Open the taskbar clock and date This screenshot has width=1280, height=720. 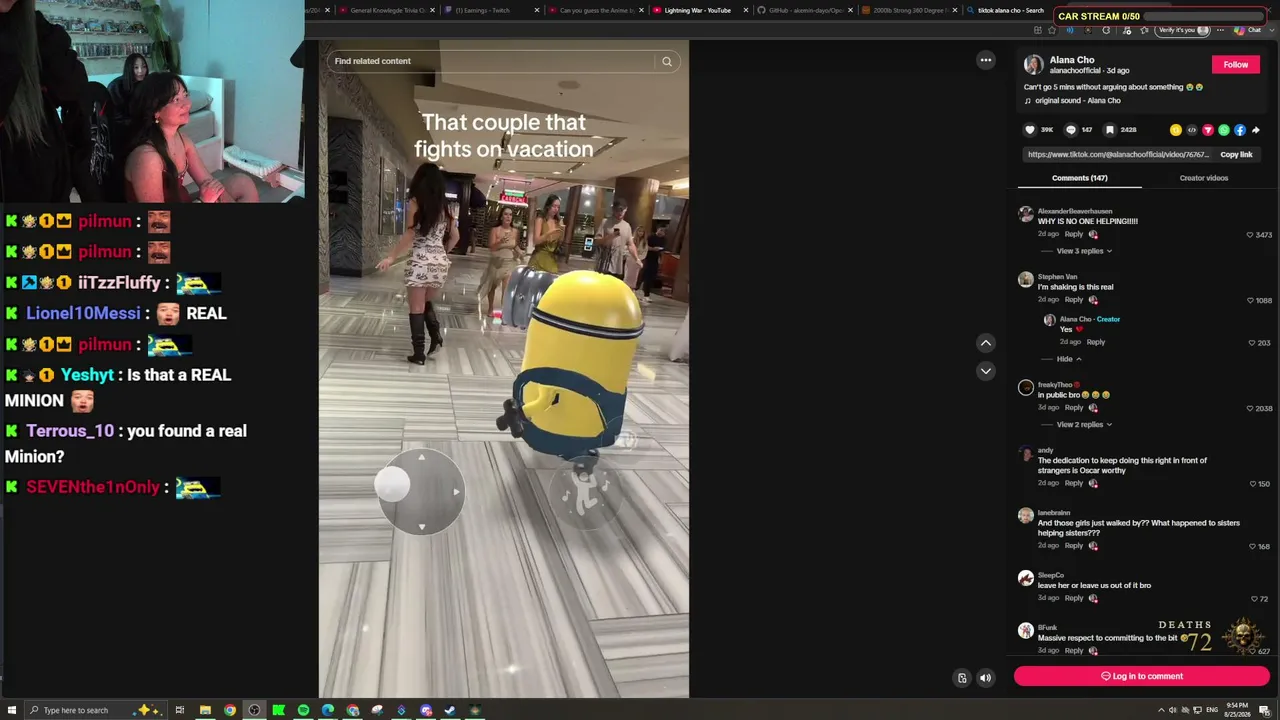coord(1237,710)
